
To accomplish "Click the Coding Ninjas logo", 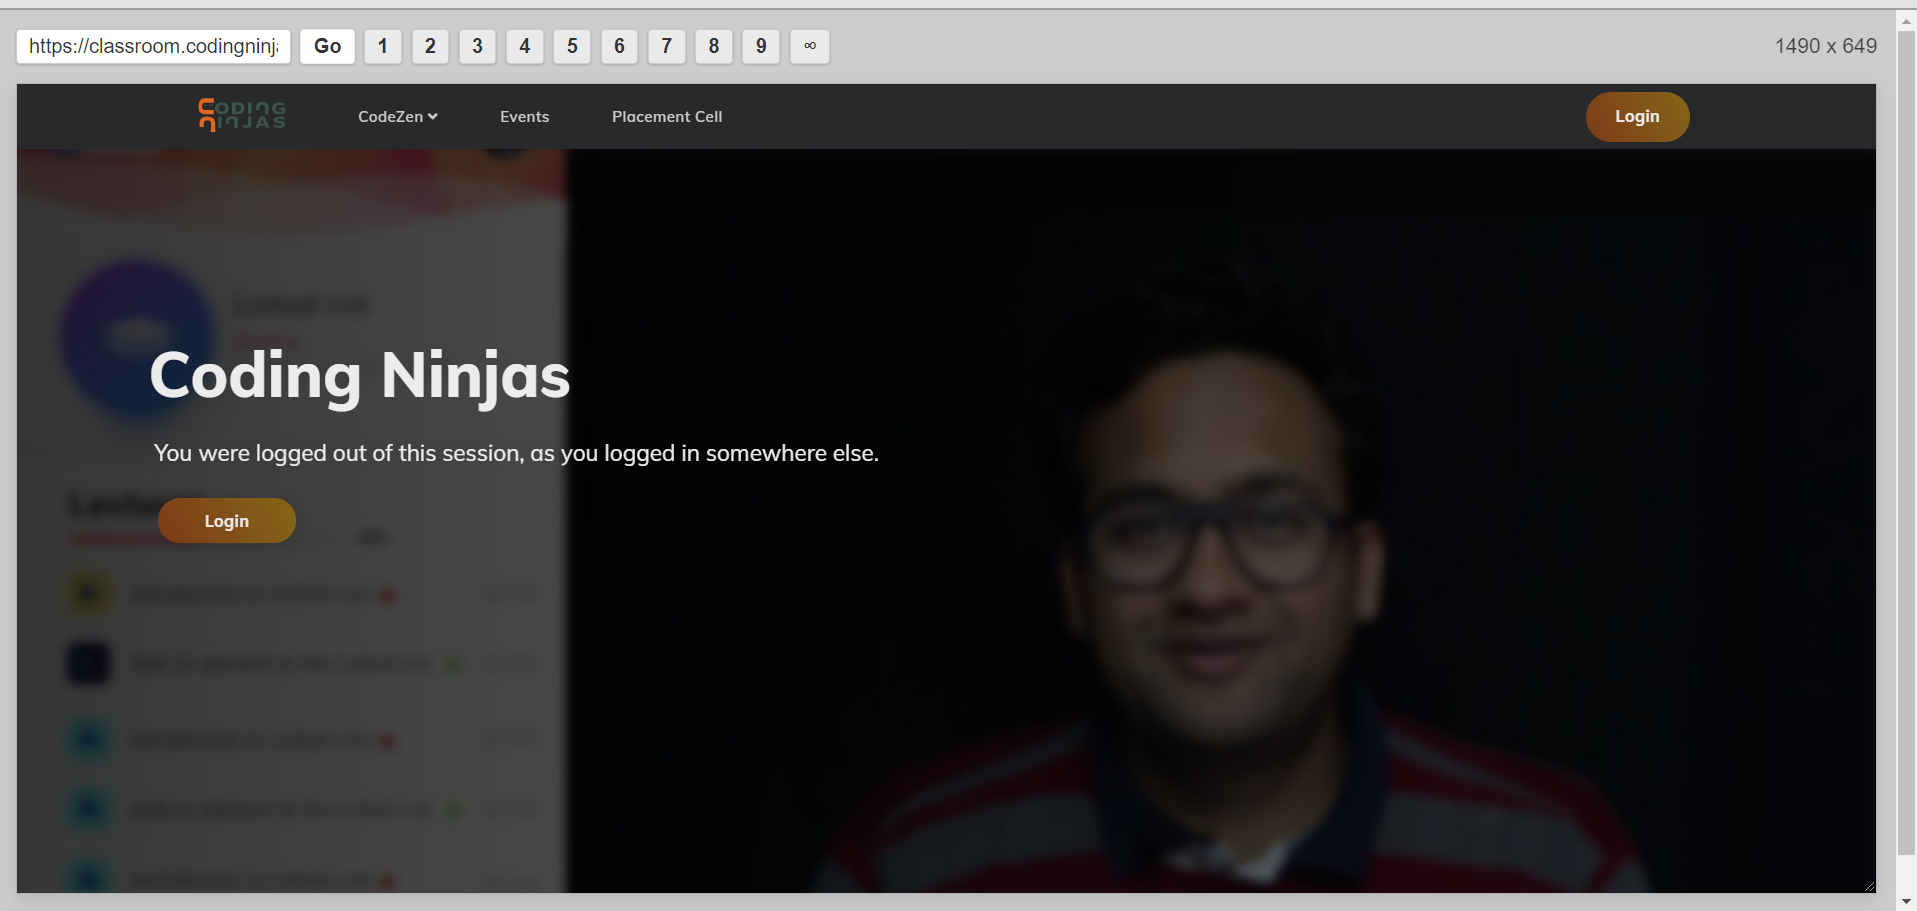I will coord(242,115).
